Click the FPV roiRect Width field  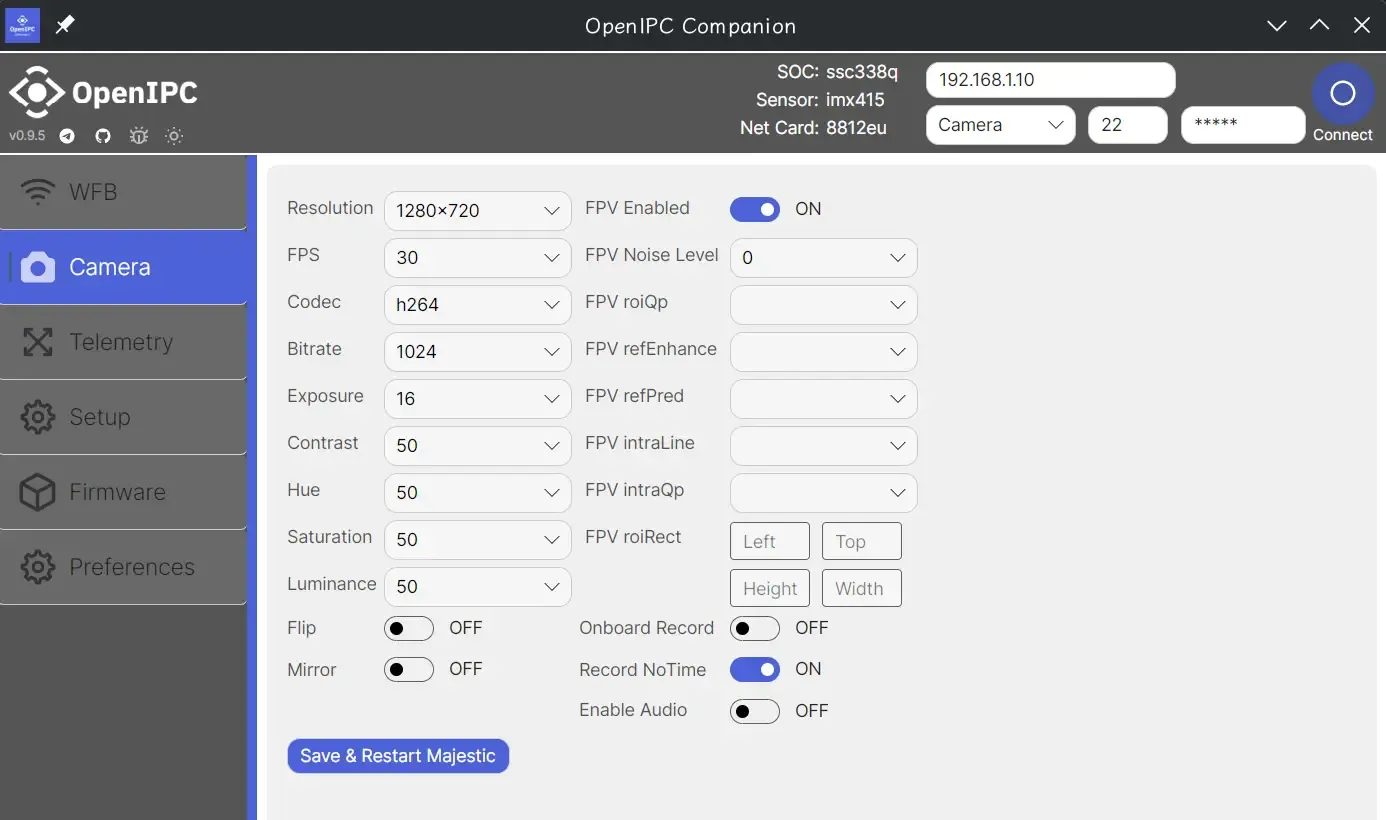tap(862, 588)
